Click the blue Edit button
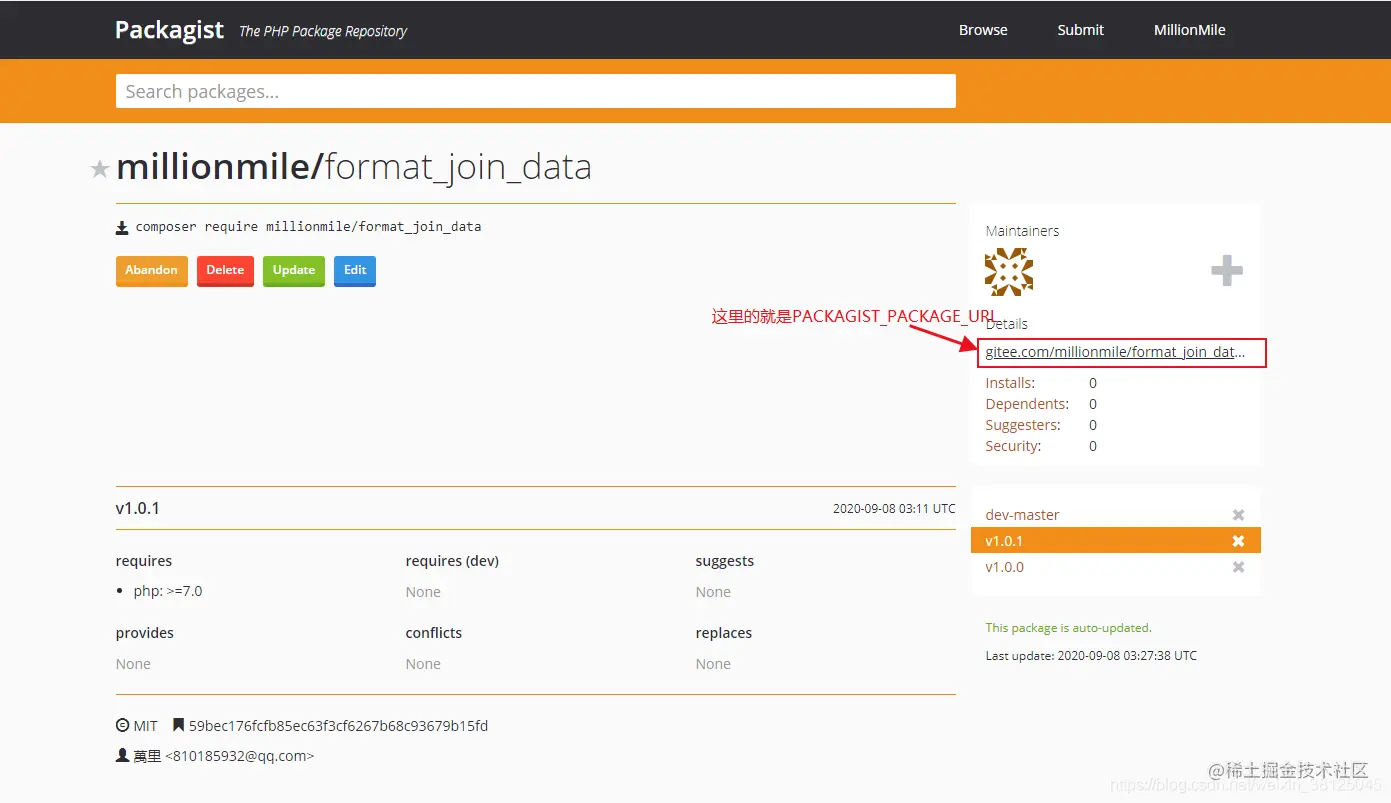The width and height of the screenshot is (1391, 803). tap(355, 271)
